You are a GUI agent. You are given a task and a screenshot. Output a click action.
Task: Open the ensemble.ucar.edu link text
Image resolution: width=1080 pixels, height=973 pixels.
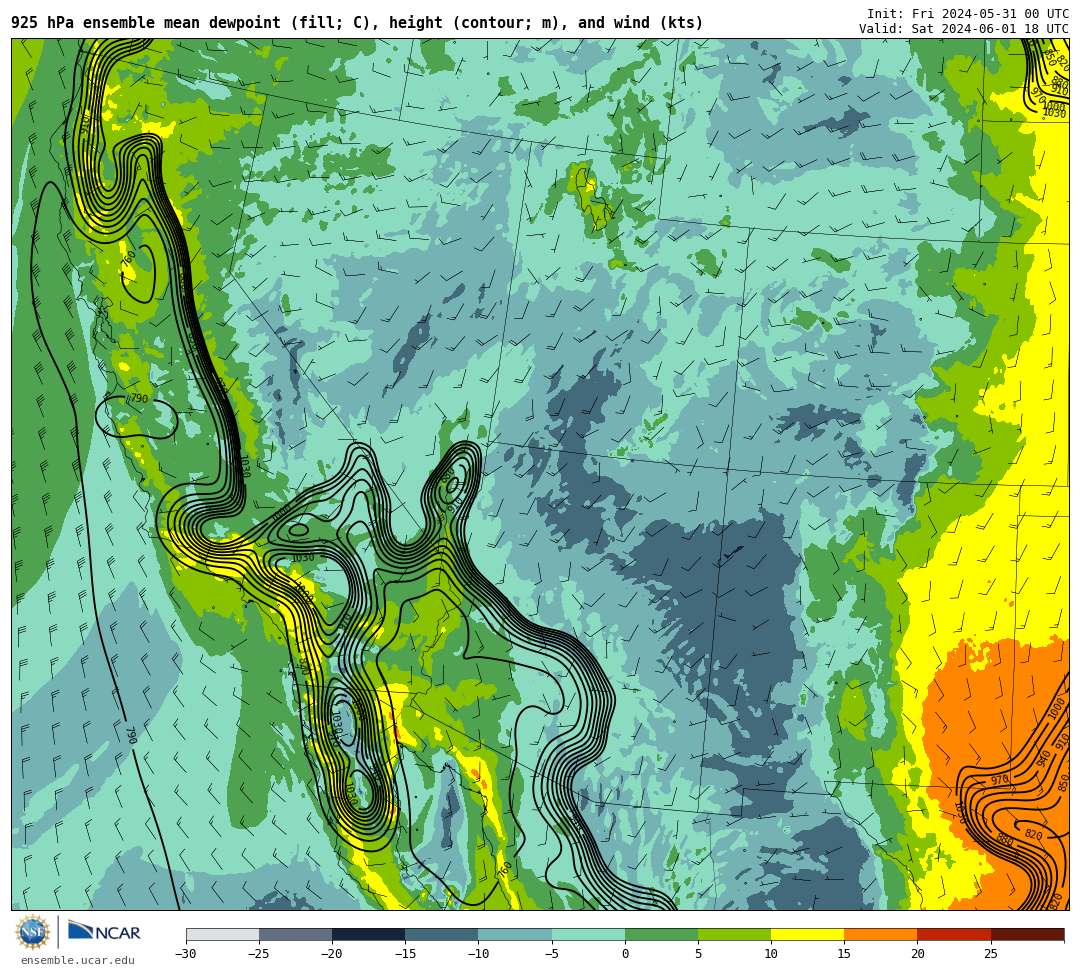coord(78,960)
